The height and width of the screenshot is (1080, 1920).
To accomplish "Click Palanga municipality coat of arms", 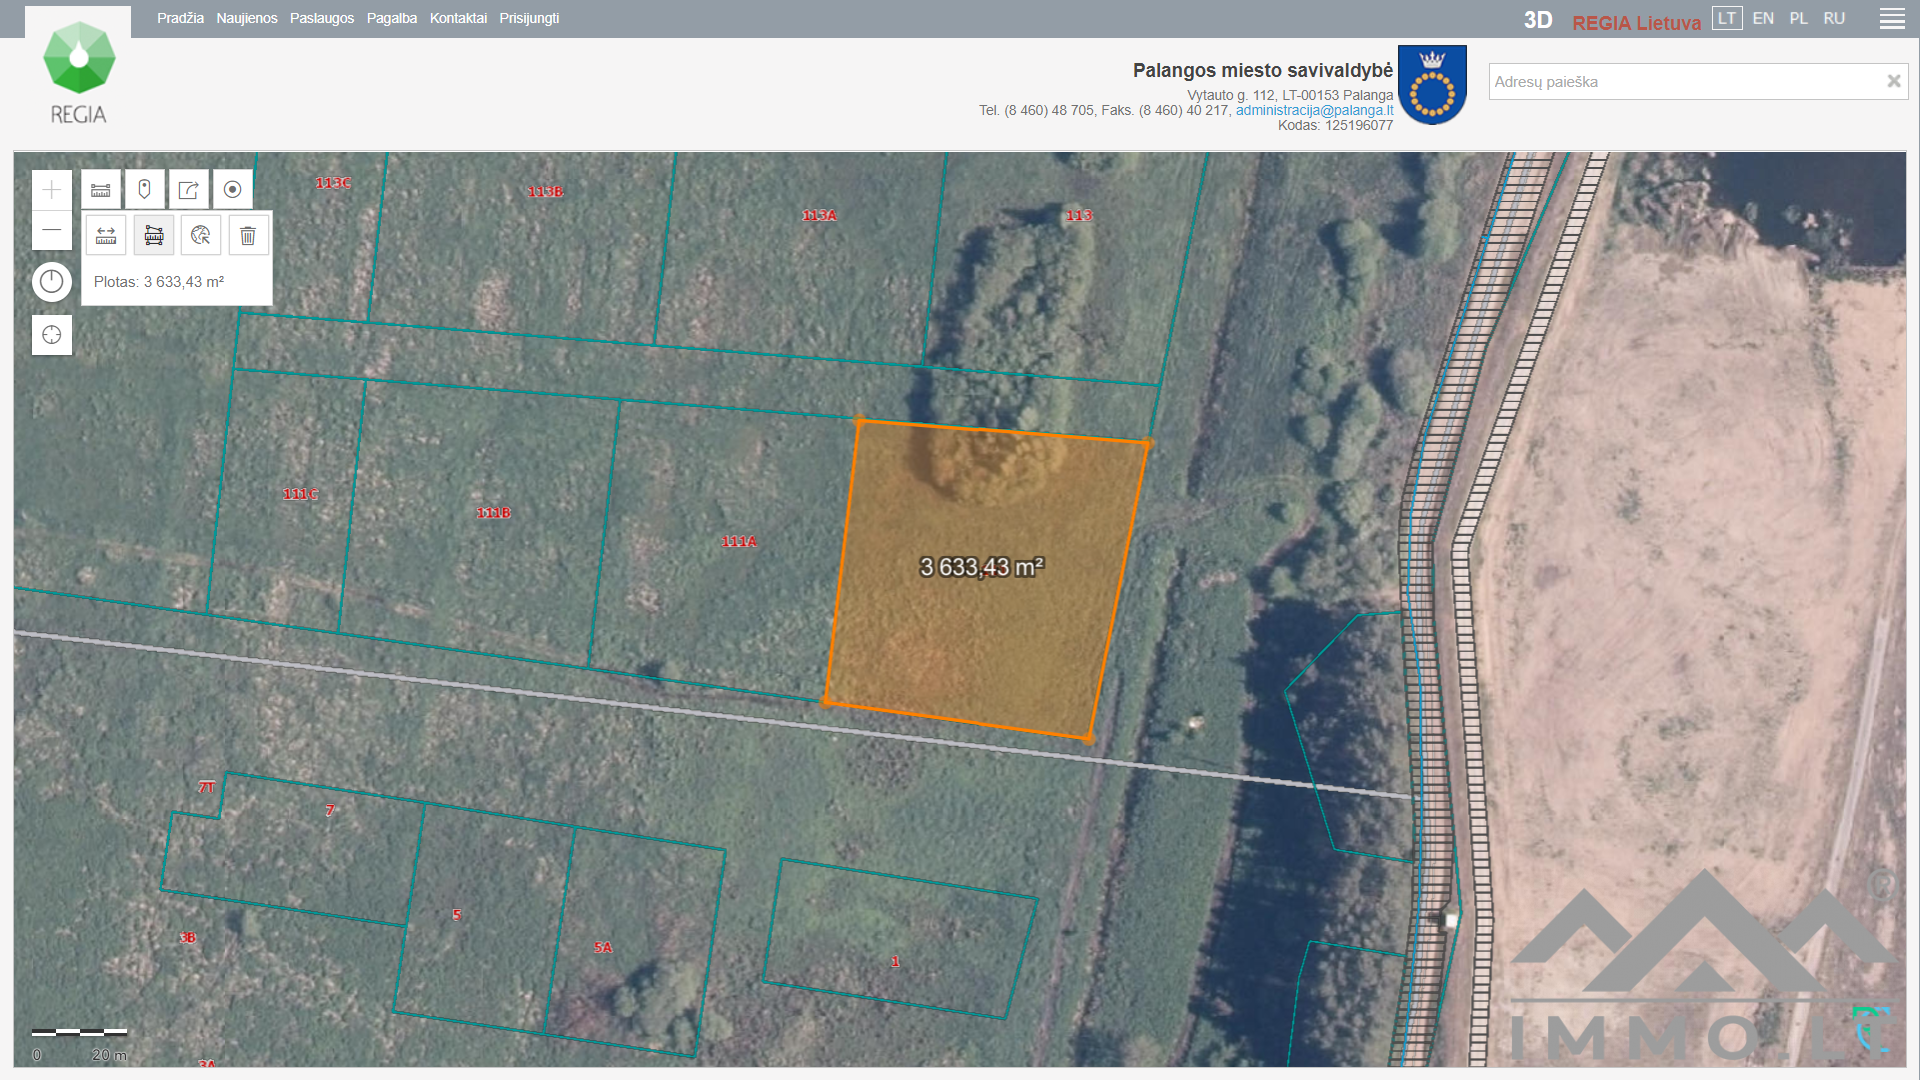I will [1432, 85].
